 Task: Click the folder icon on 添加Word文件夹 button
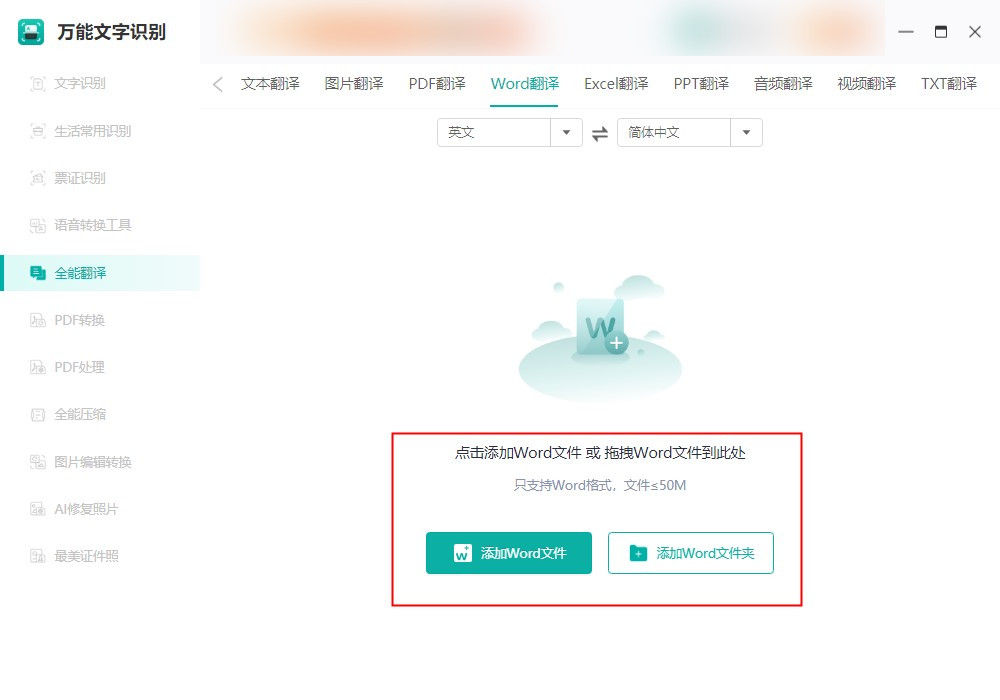(638, 553)
